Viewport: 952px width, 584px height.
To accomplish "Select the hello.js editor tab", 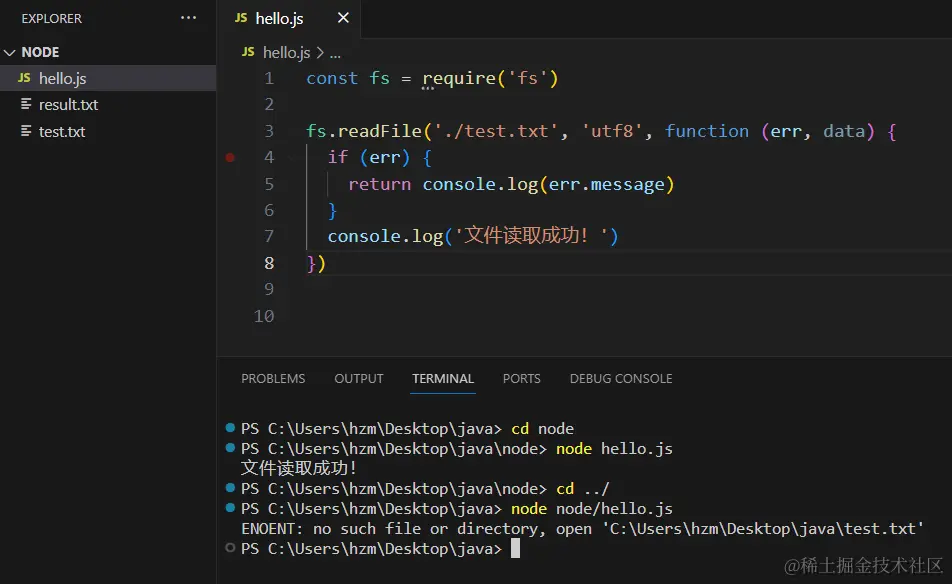I will (288, 18).
